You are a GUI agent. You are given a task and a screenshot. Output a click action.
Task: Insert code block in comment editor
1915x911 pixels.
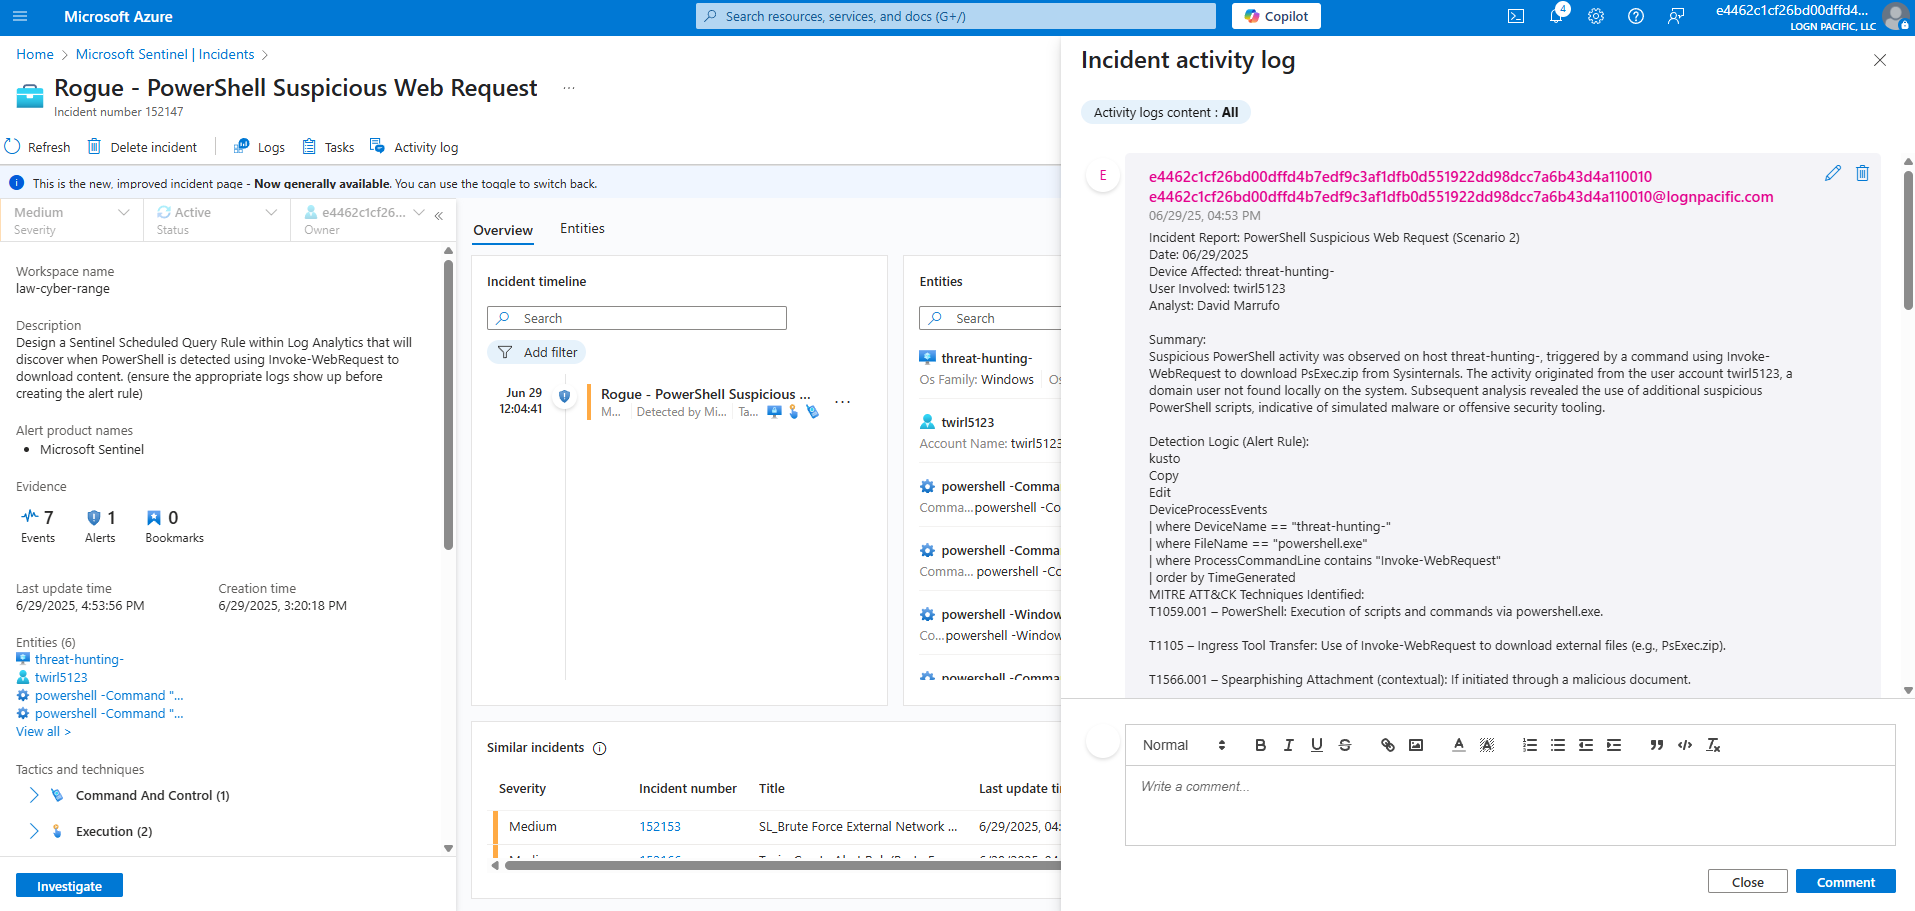click(x=1685, y=745)
